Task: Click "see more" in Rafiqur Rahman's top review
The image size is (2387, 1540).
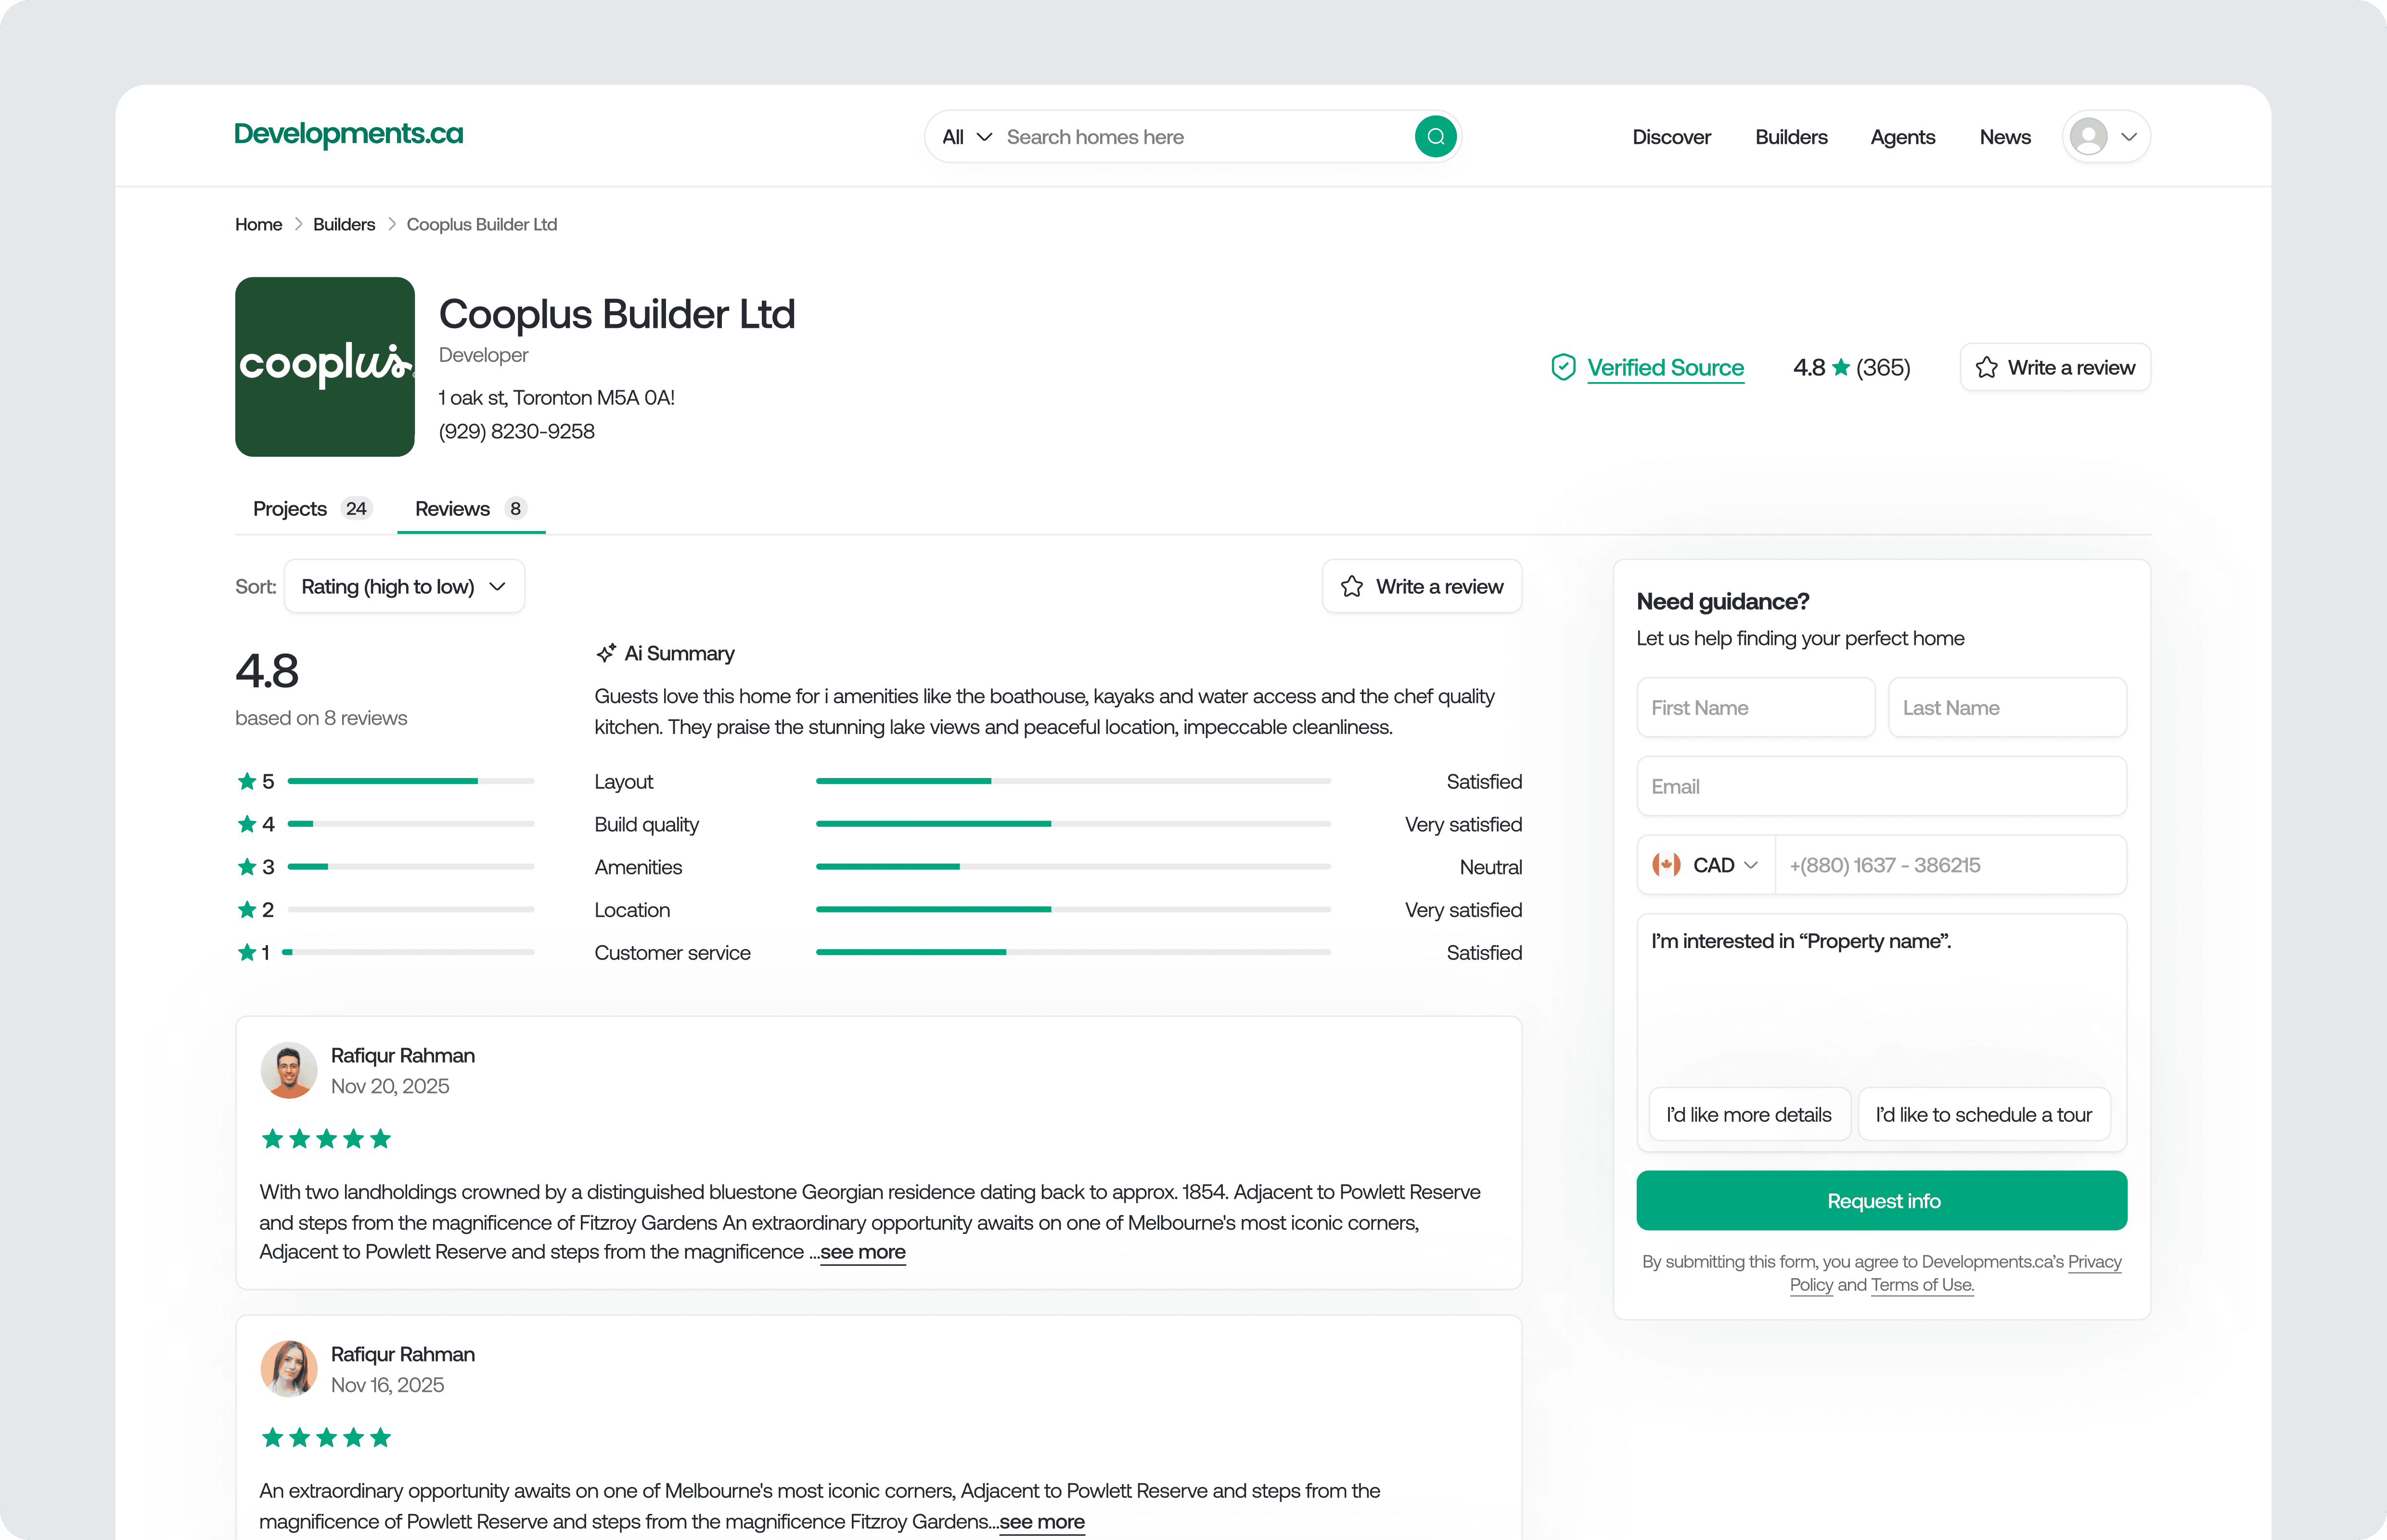Action: [x=862, y=1252]
